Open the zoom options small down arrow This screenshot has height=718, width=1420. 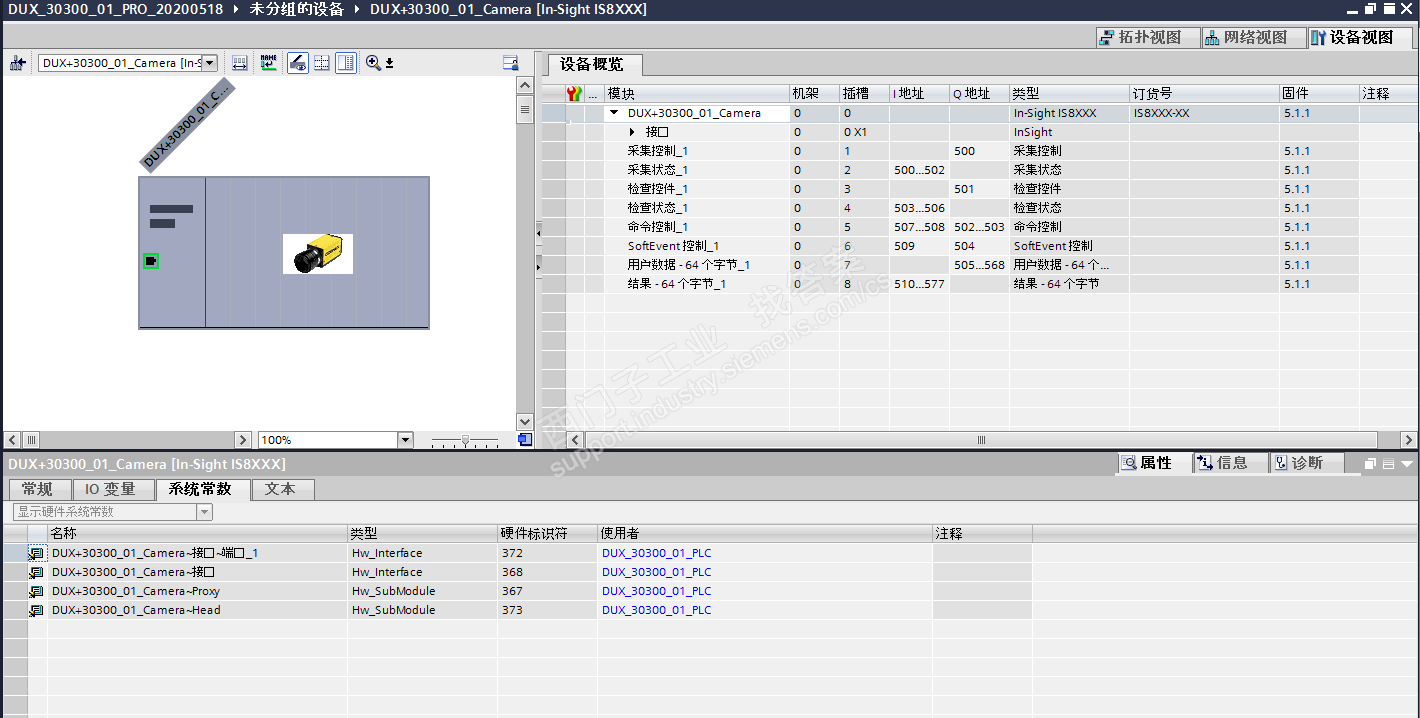point(390,63)
